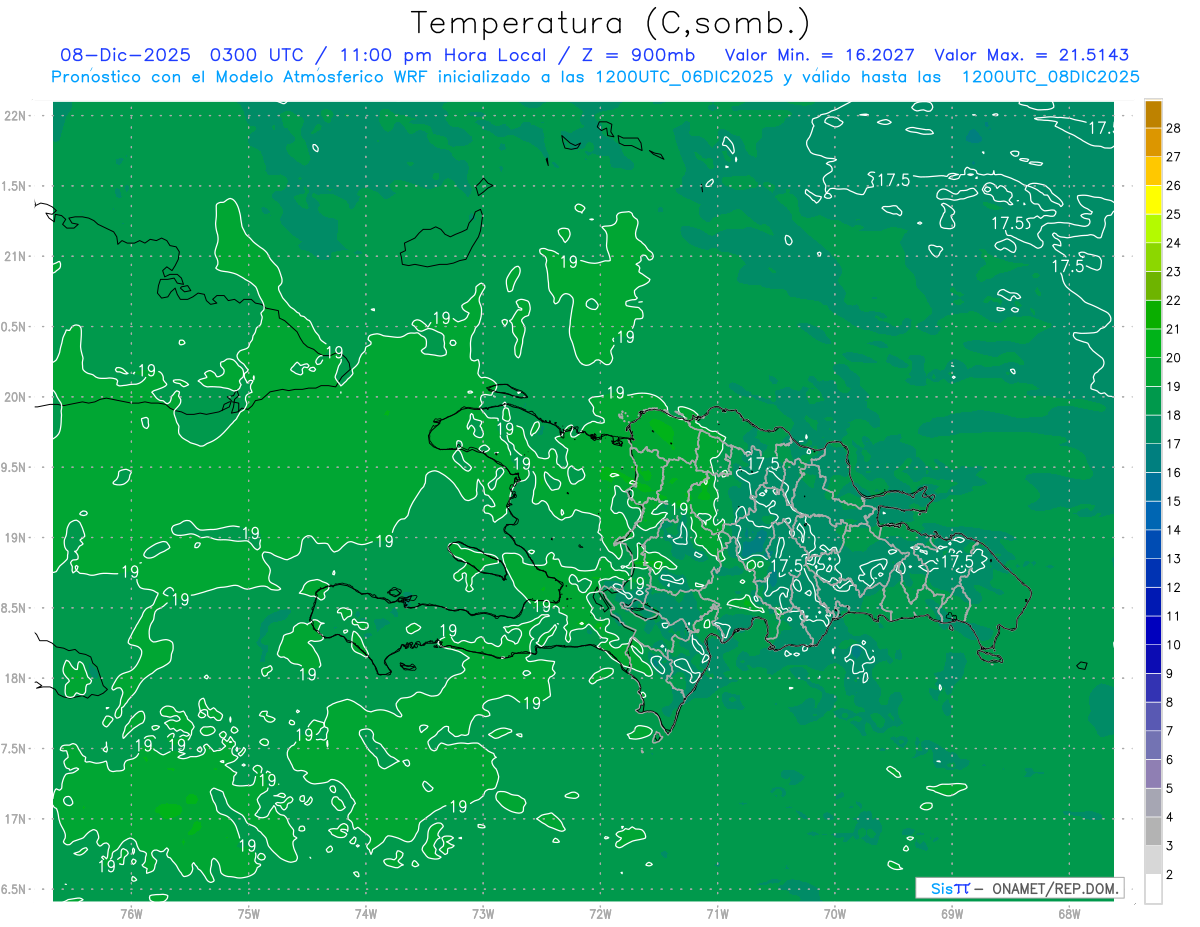Pick the yellow swatch between 25 and 26
Viewport: 1200px width, 927px height.
(x=1153, y=200)
